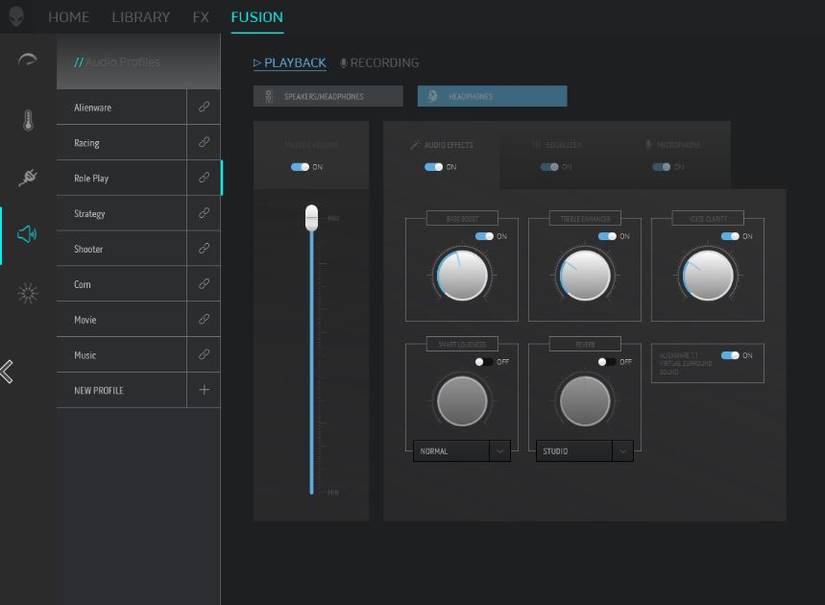Click the Bass Boost knob
This screenshot has width=825, height=605.
(462, 275)
